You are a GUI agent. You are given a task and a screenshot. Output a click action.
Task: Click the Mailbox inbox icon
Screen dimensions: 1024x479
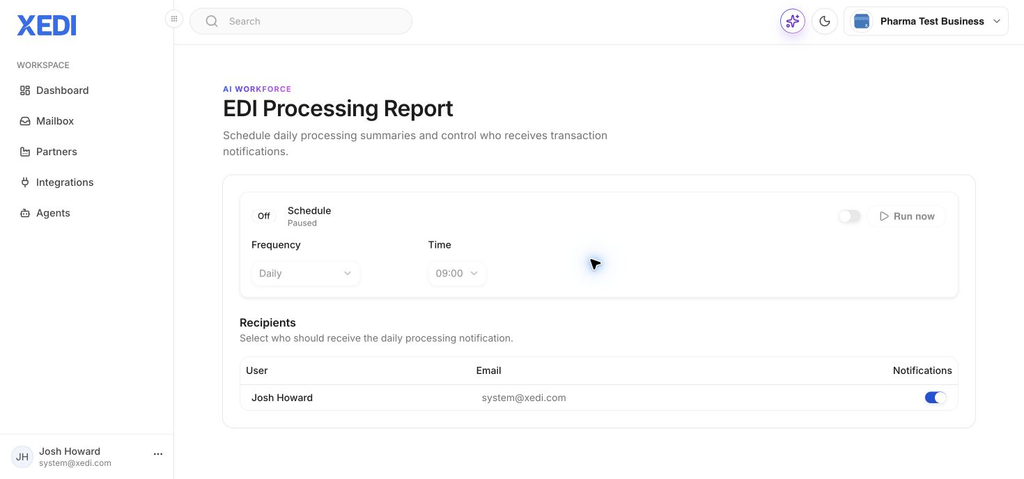25,121
